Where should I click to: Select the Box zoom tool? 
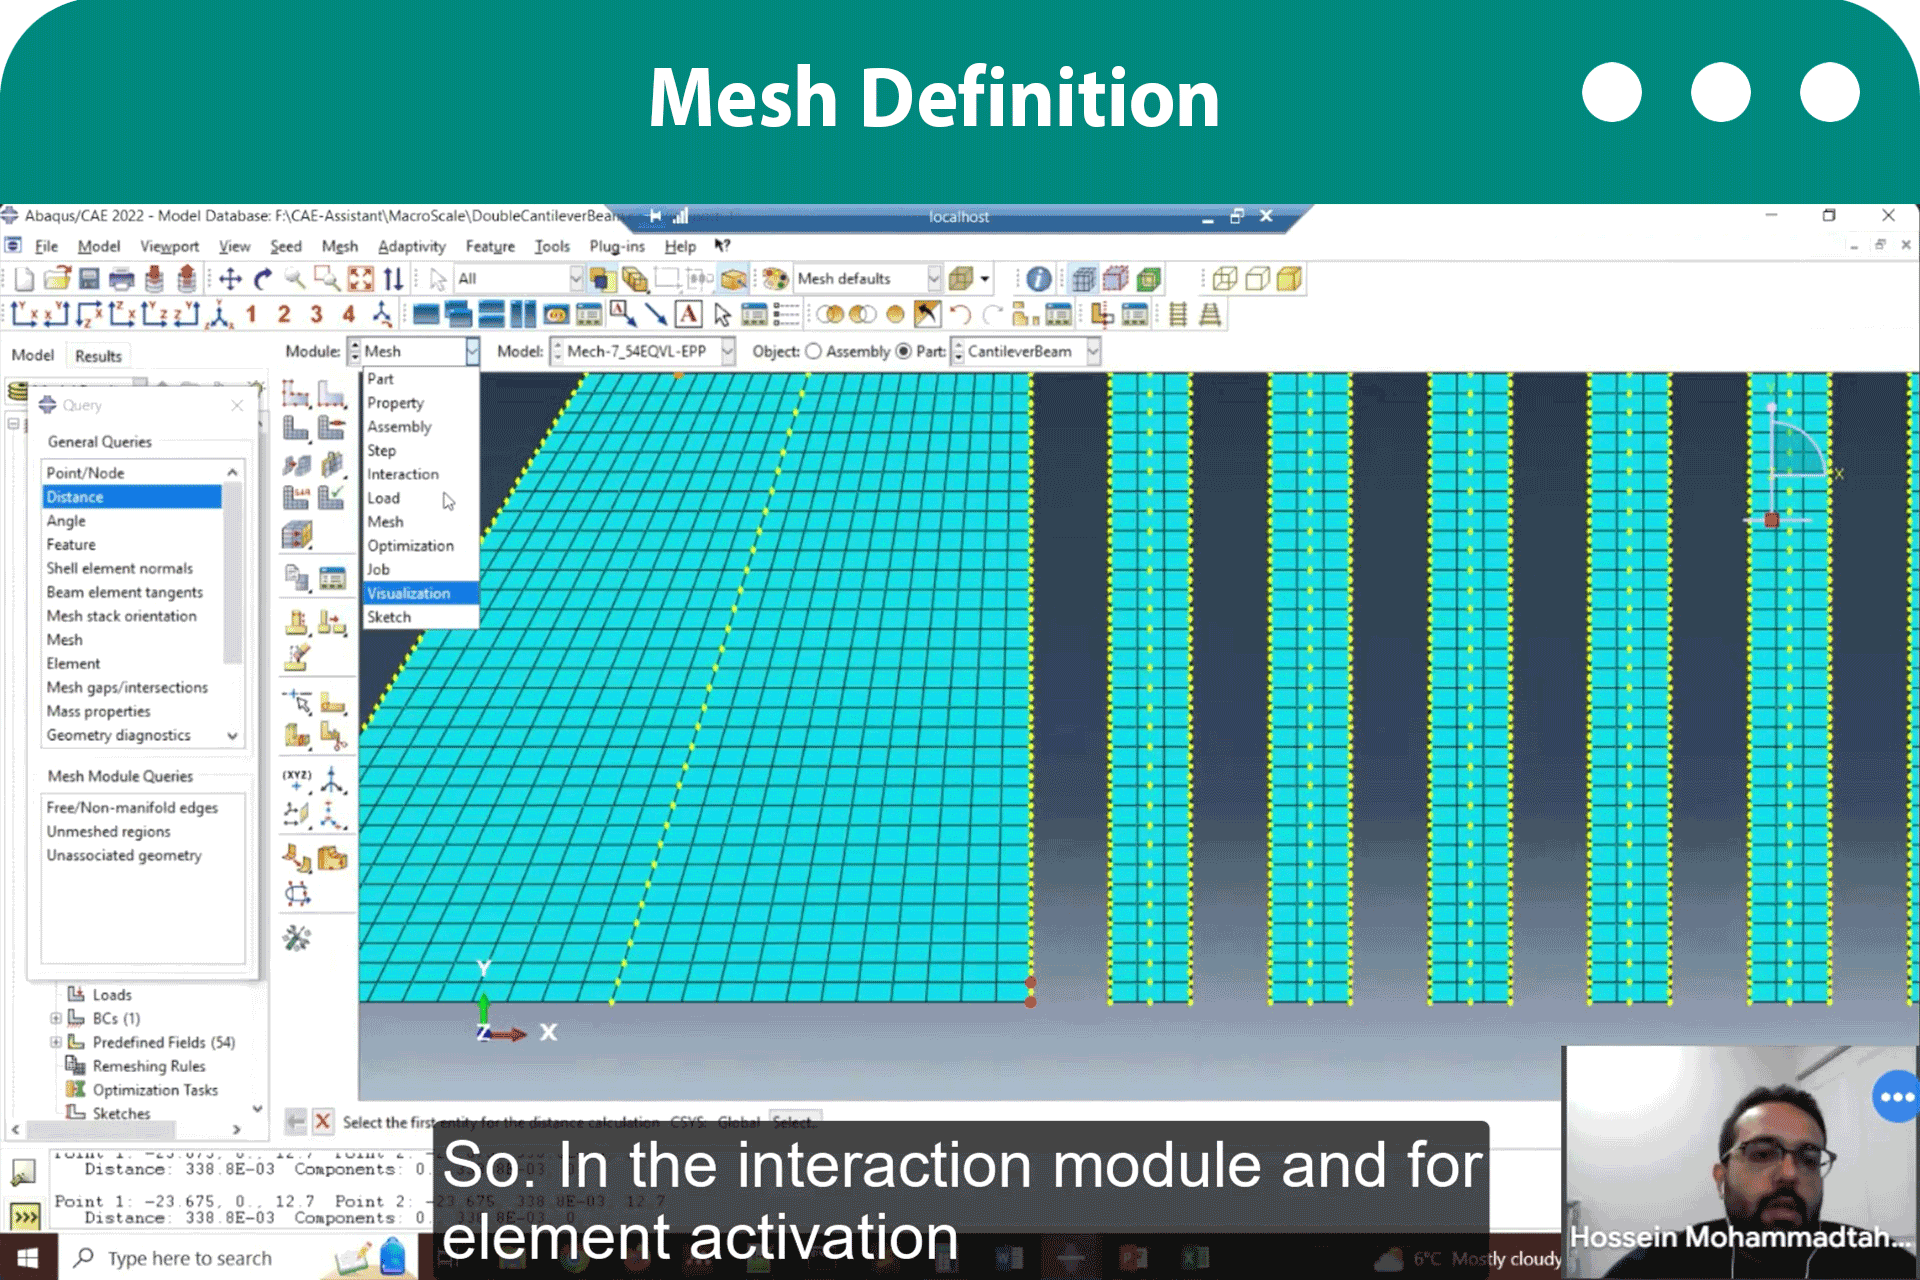coord(327,279)
